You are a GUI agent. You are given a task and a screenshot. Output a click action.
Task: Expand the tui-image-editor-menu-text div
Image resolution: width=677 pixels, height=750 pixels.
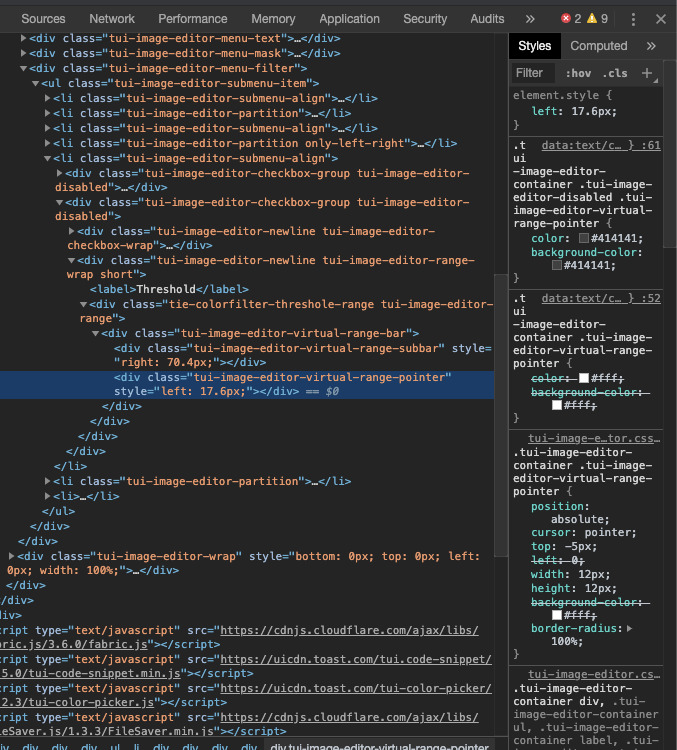(23, 38)
